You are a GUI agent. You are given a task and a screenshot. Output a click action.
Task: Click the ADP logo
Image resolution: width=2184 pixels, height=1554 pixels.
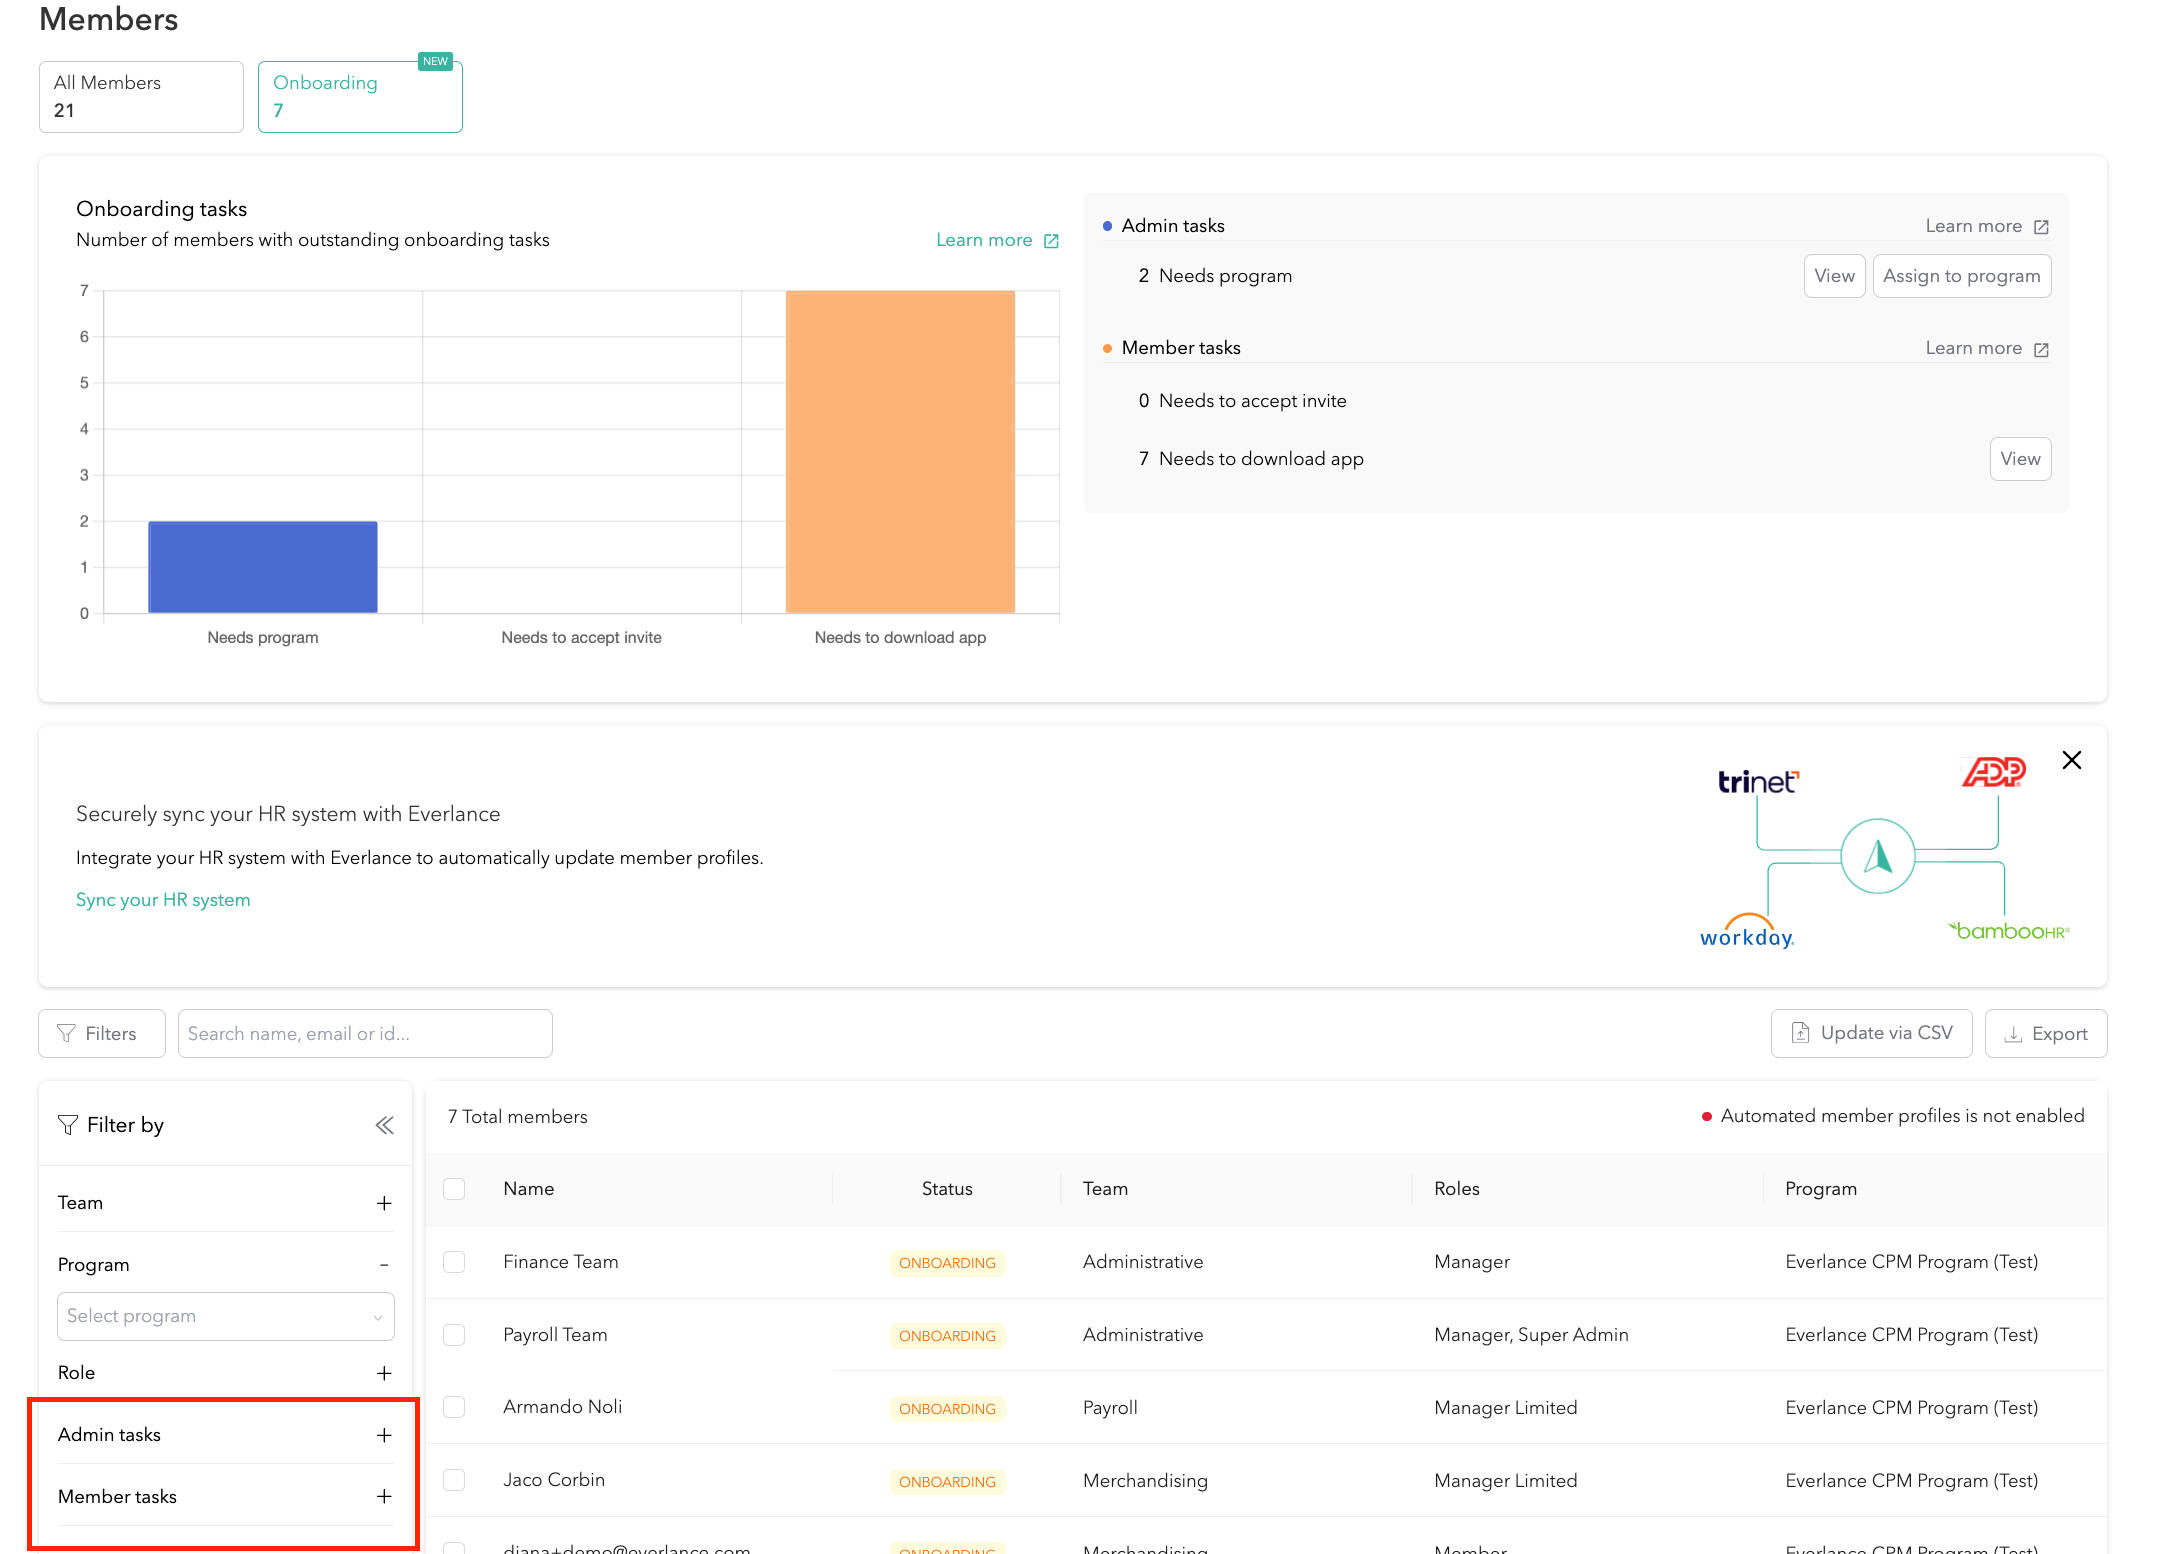(1993, 772)
